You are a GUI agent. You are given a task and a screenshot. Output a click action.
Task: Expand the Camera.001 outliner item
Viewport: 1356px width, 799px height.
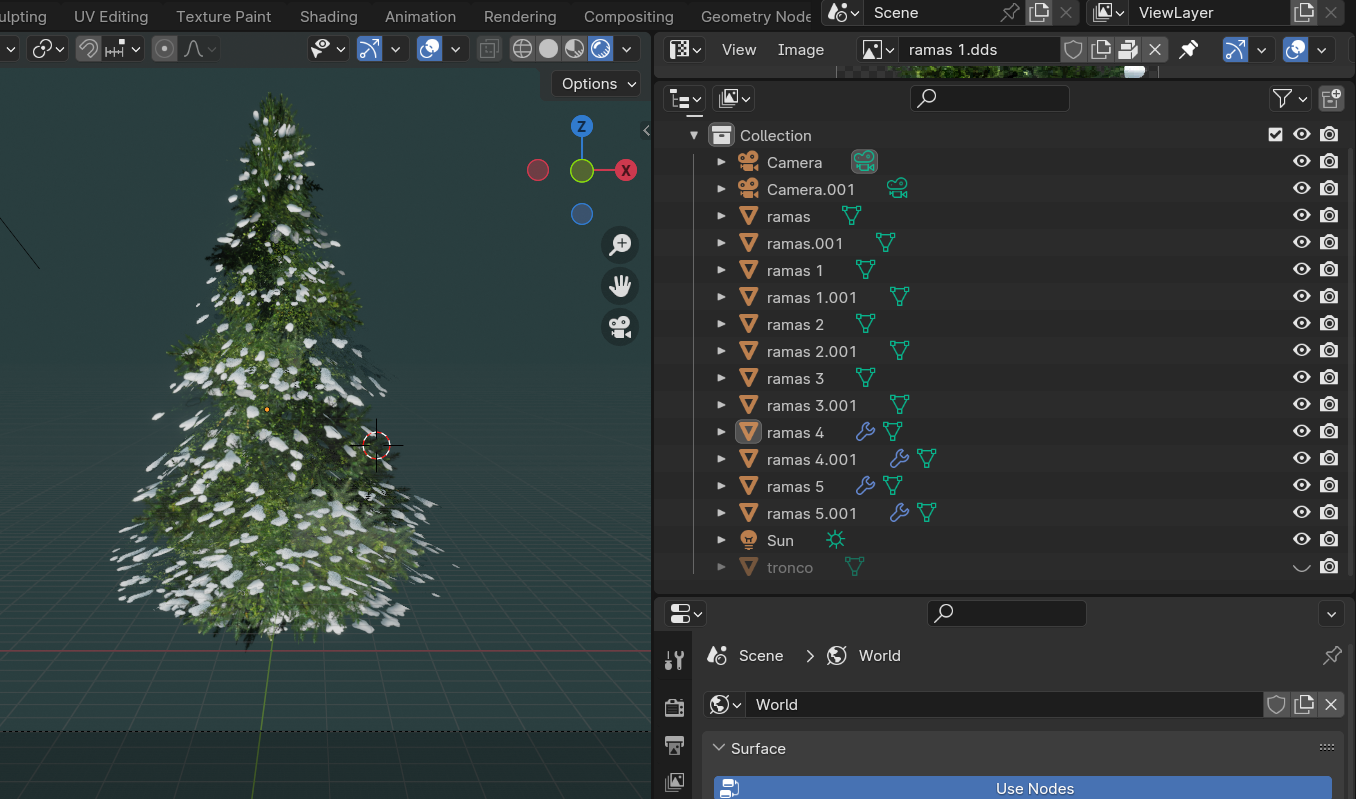[721, 189]
